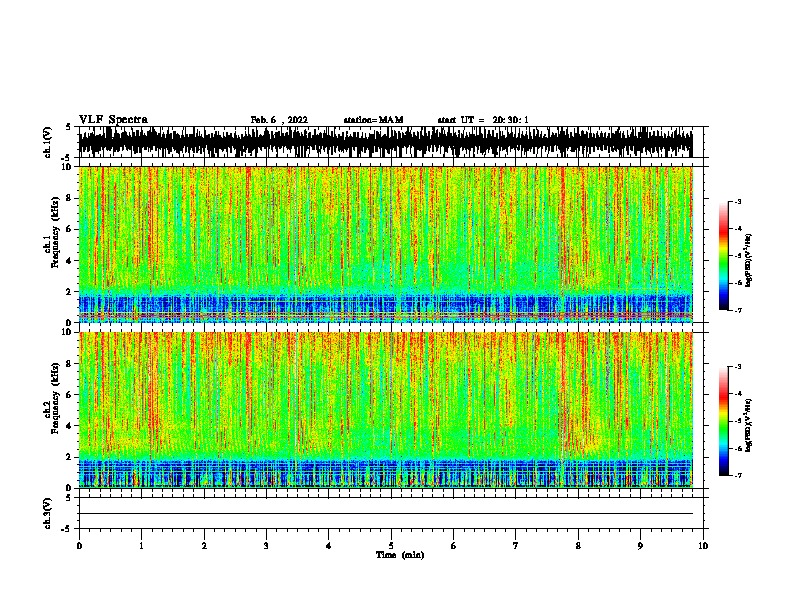The width and height of the screenshot is (792, 612).
Task: Click the ch.1 frequency tick label "8"
Action: coord(70,198)
